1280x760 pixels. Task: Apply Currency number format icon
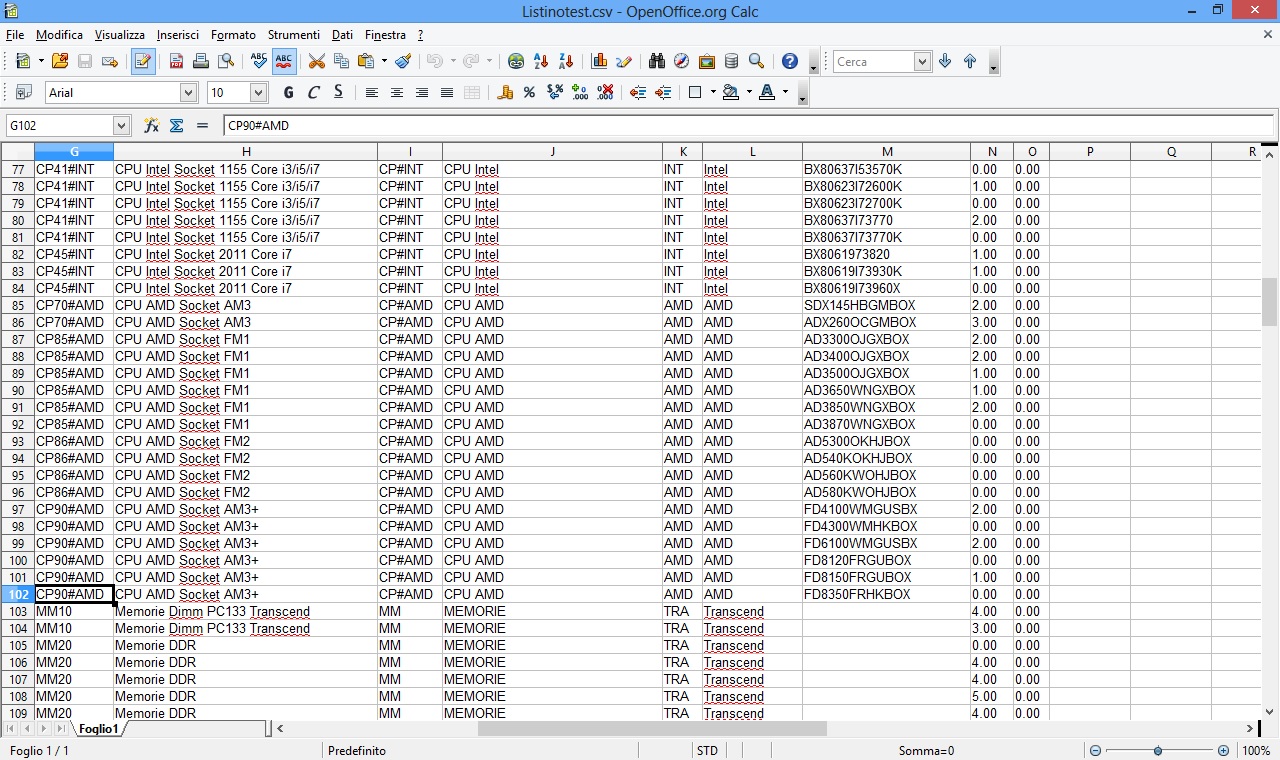[x=505, y=92]
